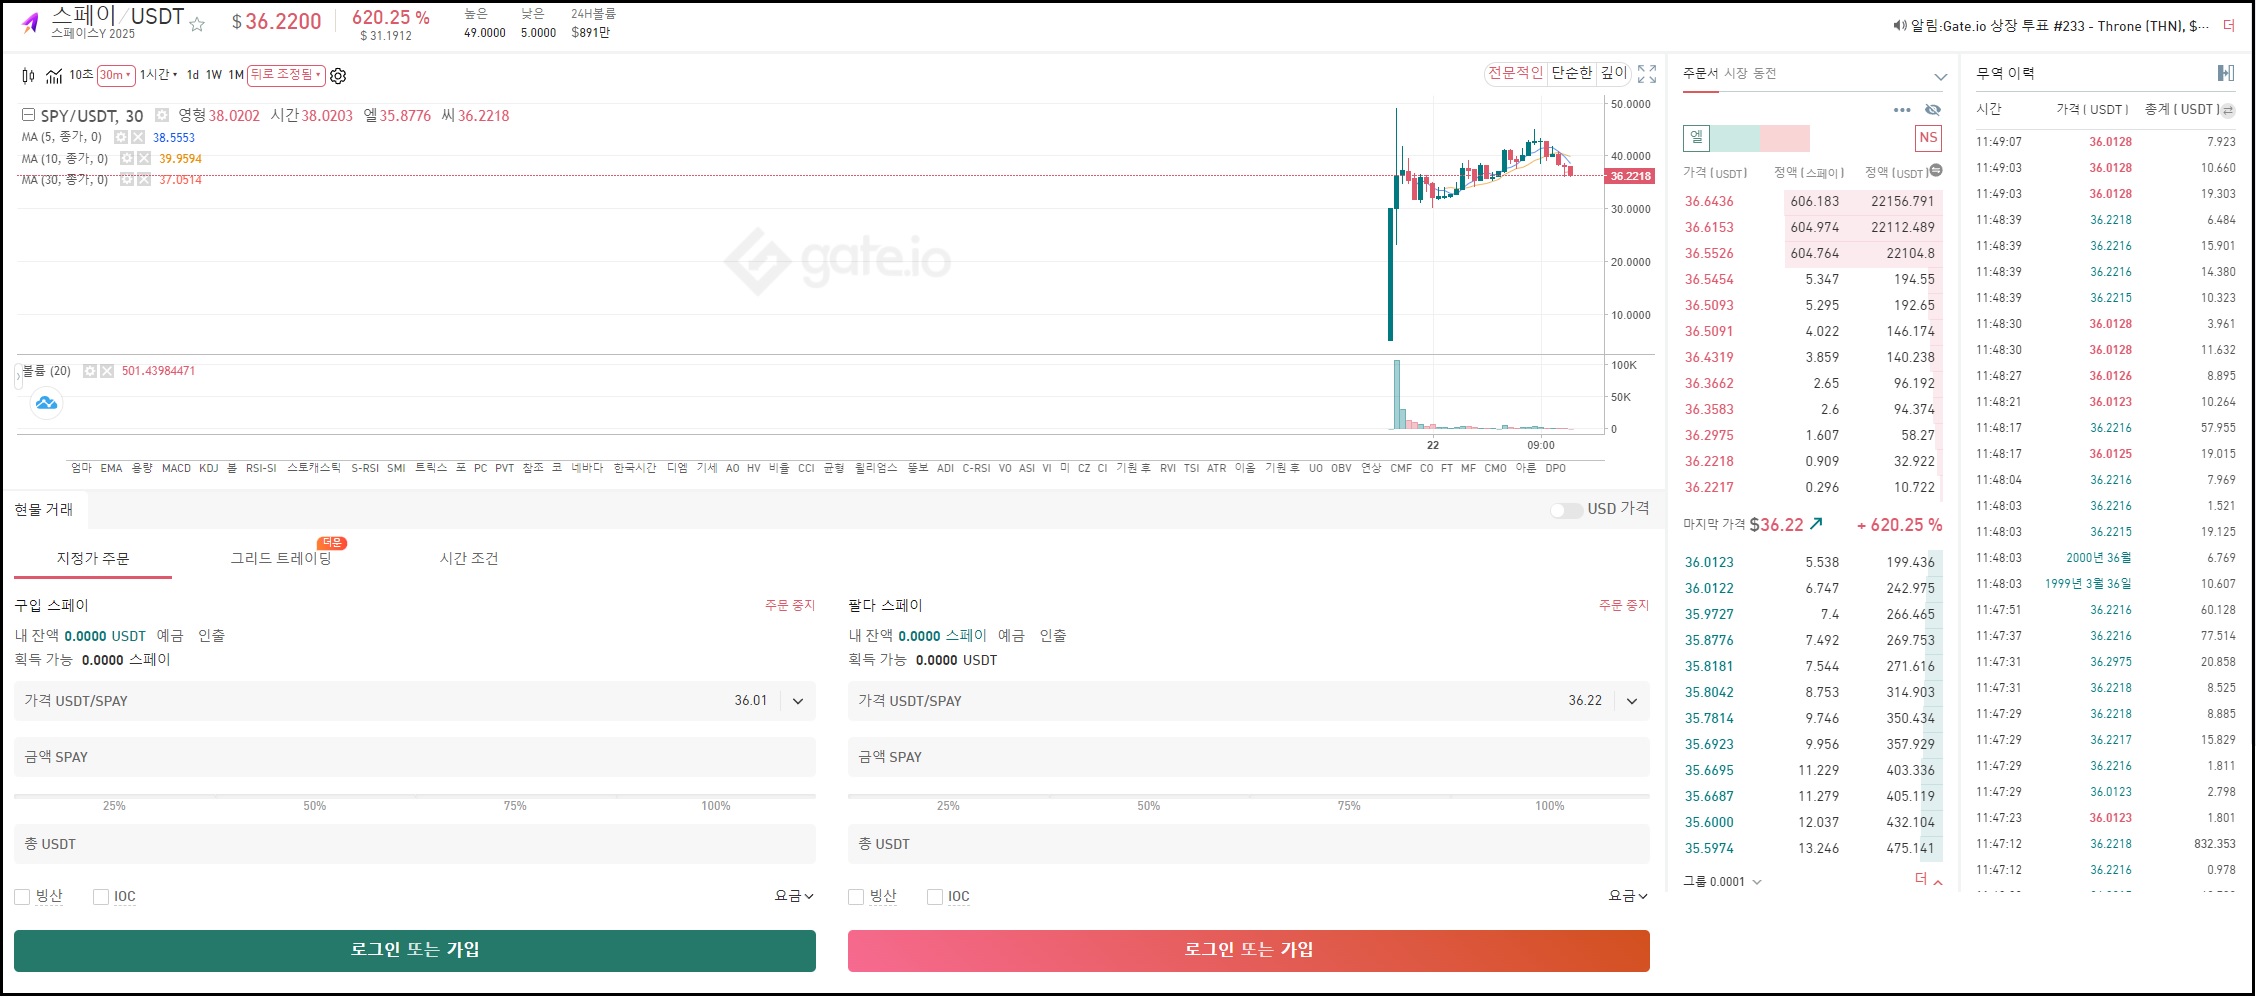2256x998 pixels.
Task: Check 빙산 in the buy form
Action: coord(22,897)
